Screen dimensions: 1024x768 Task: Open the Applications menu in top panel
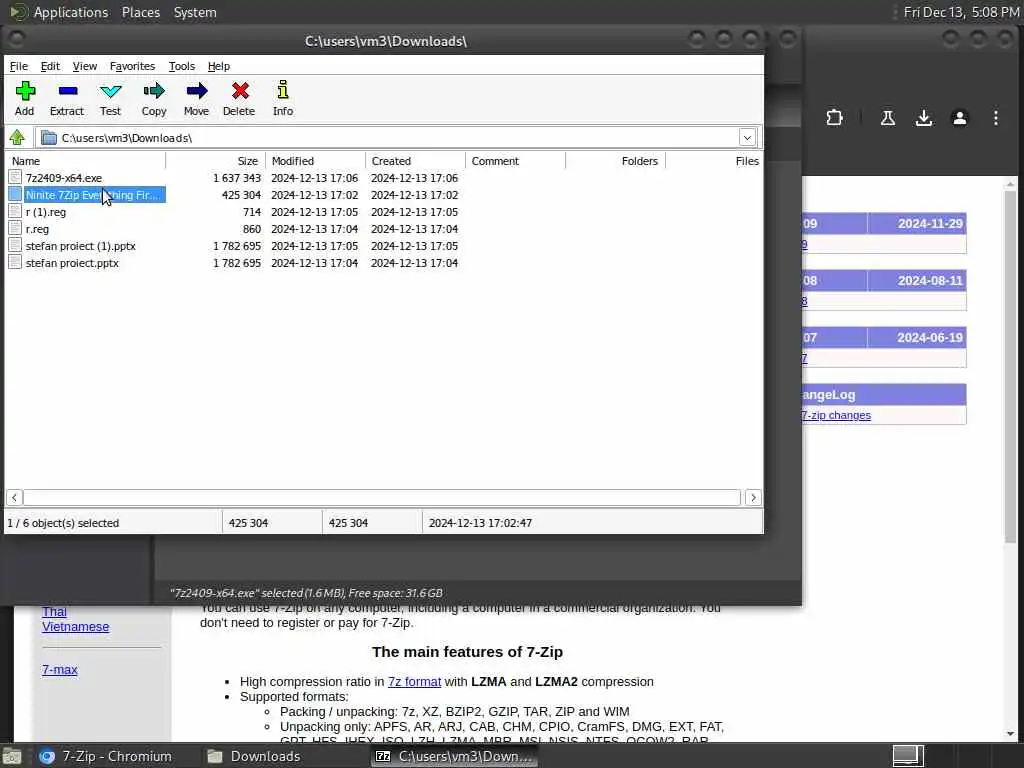(71, 12)
